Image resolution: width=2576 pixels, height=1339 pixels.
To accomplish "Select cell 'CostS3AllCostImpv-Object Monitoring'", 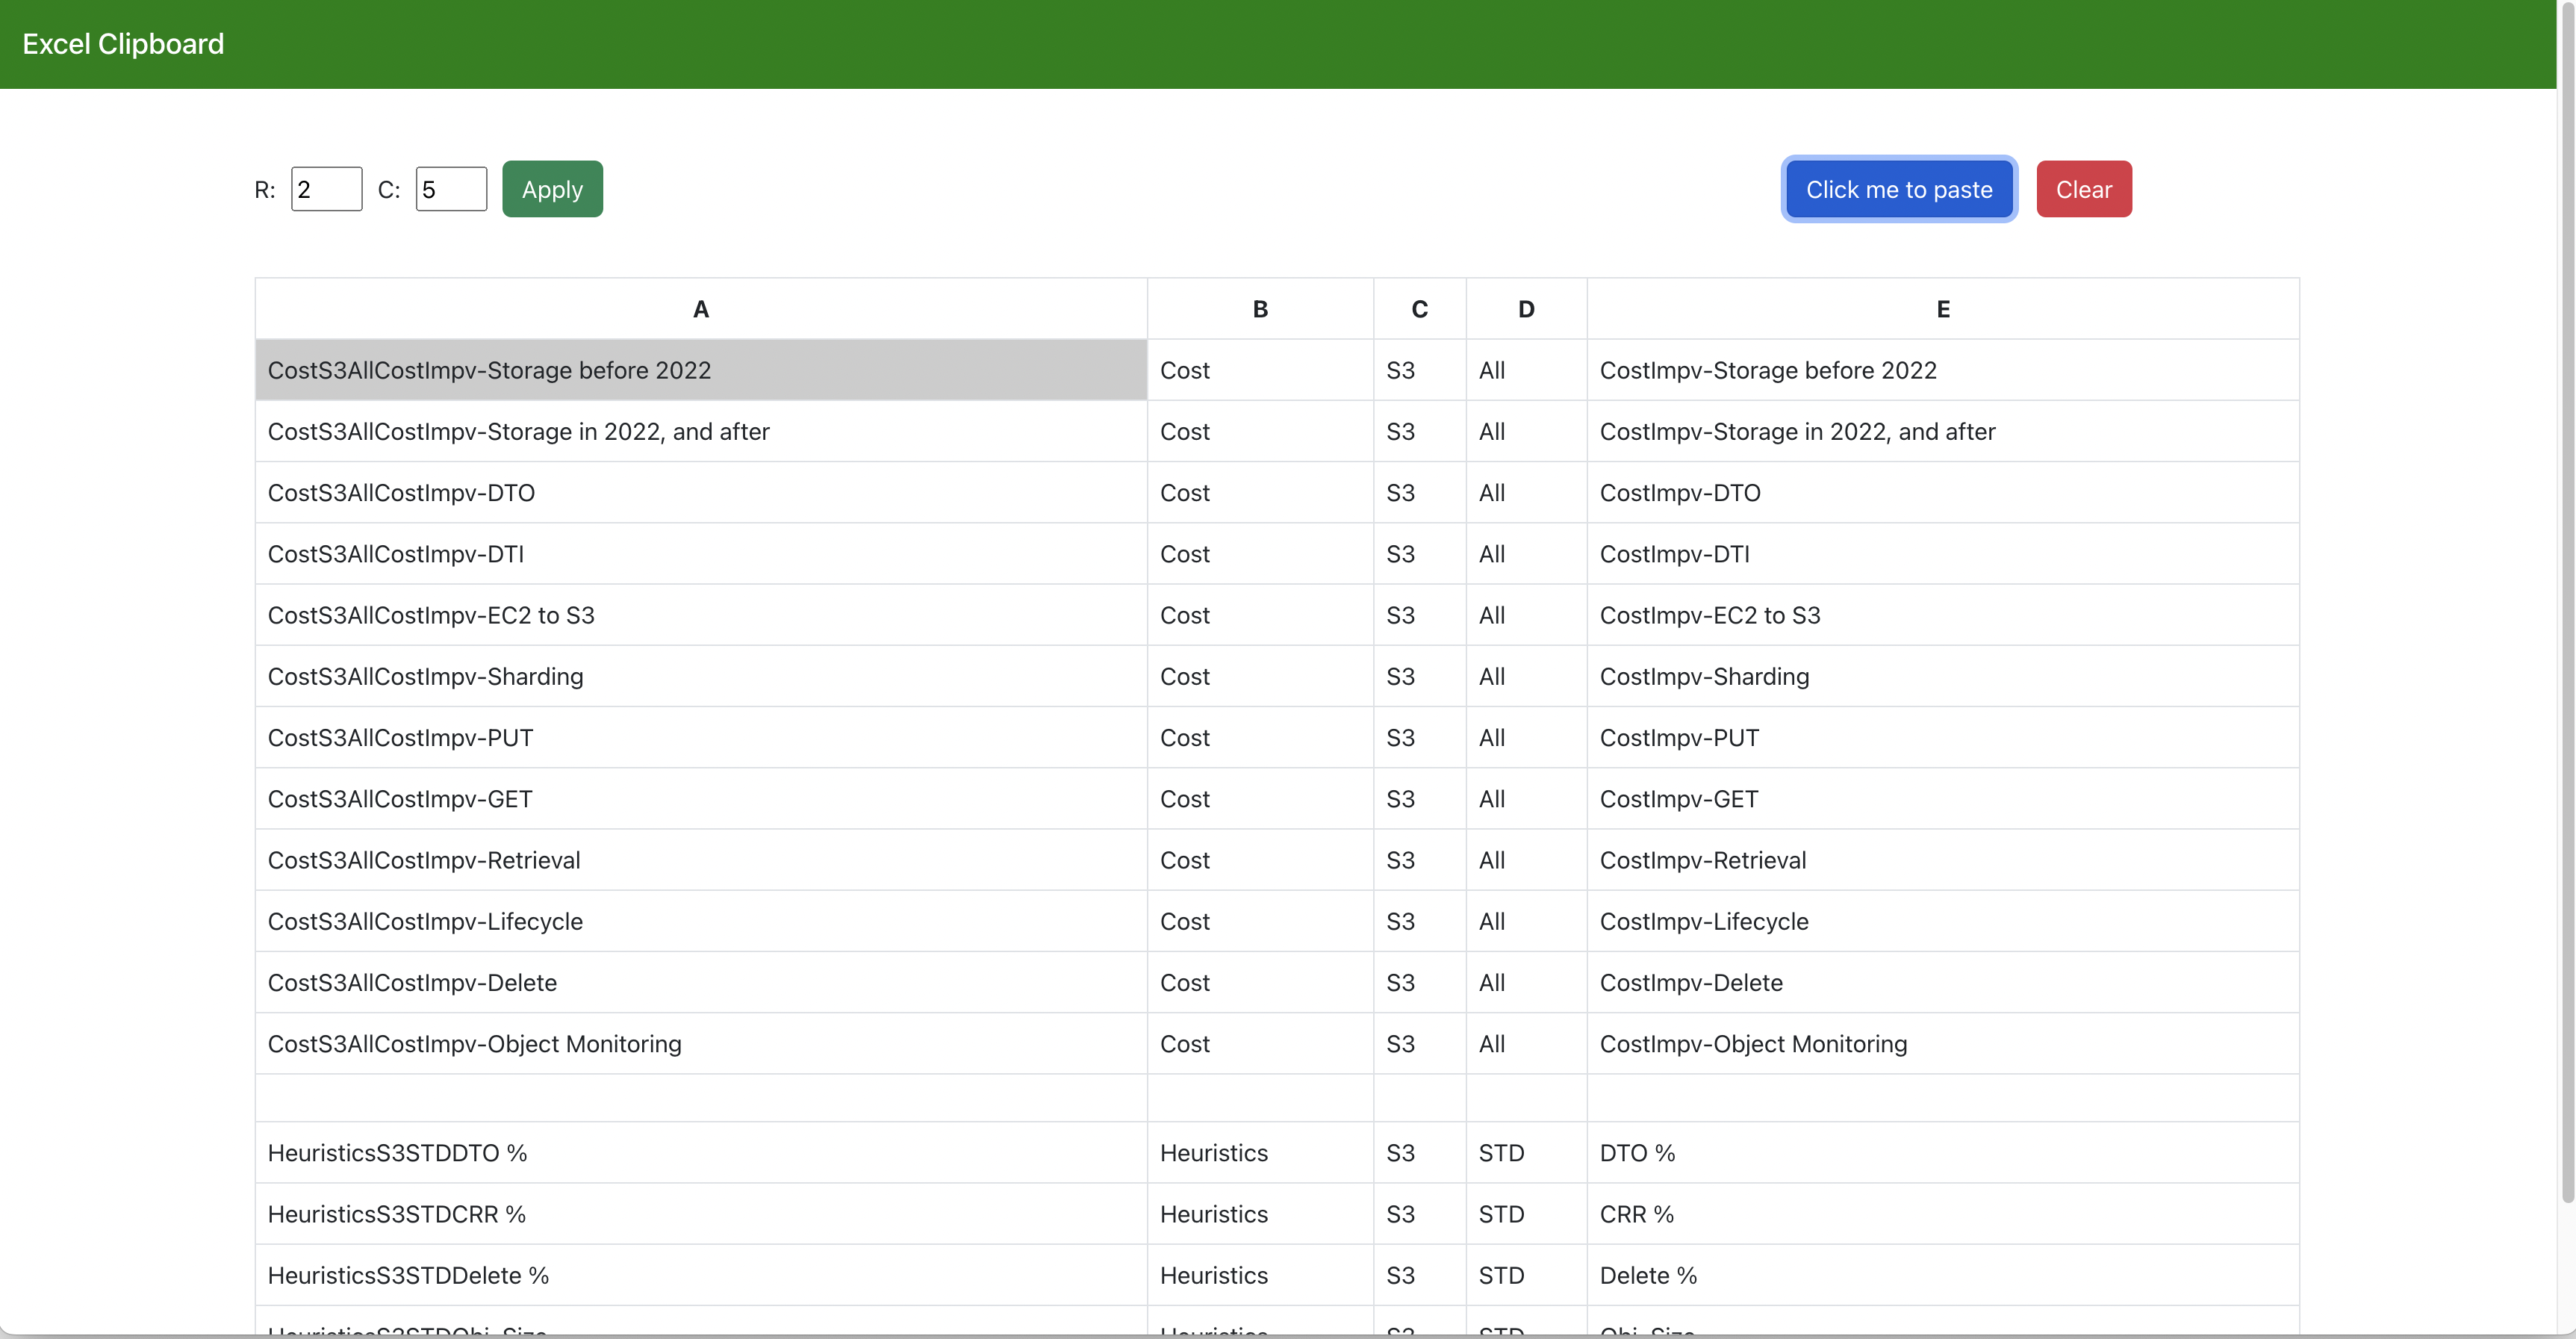I will tap(701, 1044).
